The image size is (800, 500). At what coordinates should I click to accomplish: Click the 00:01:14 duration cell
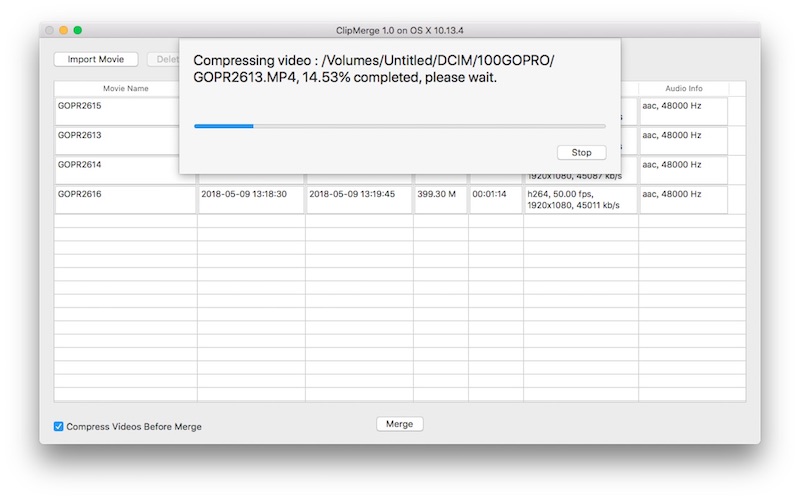tap(495, 199)
